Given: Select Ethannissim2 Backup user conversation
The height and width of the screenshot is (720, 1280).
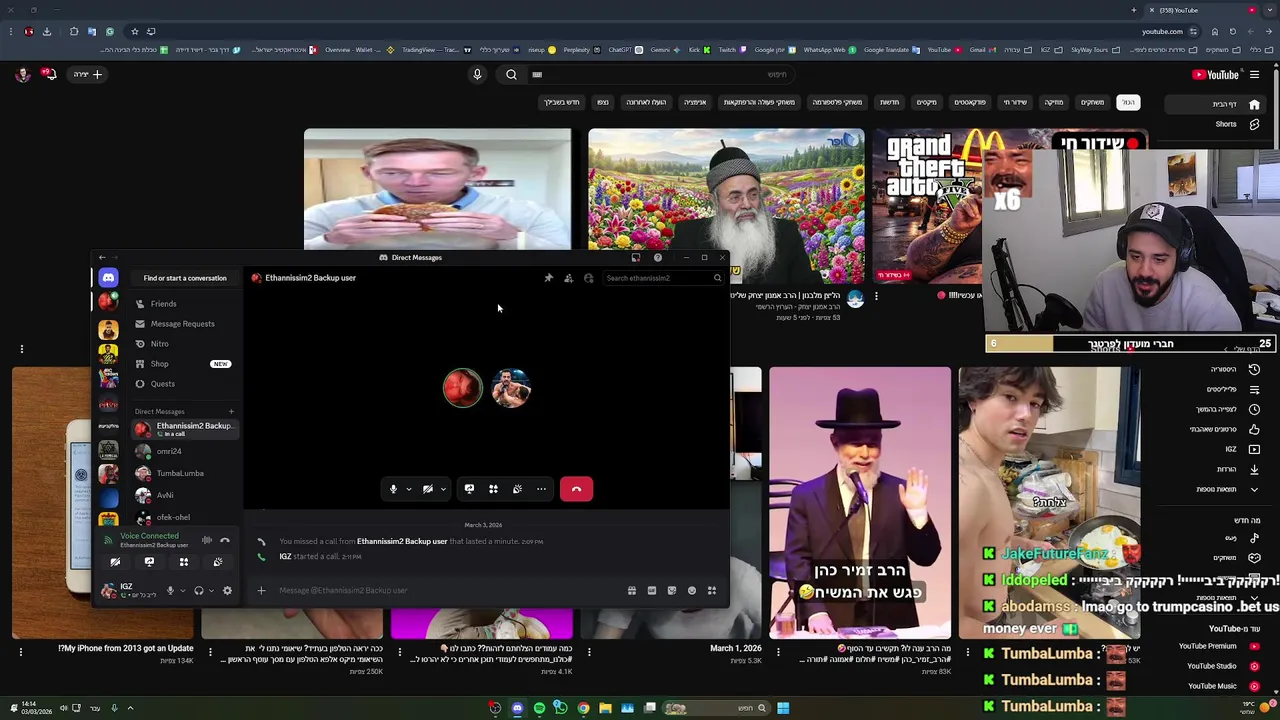Looking at the screenshot, I should click(186, 429).
